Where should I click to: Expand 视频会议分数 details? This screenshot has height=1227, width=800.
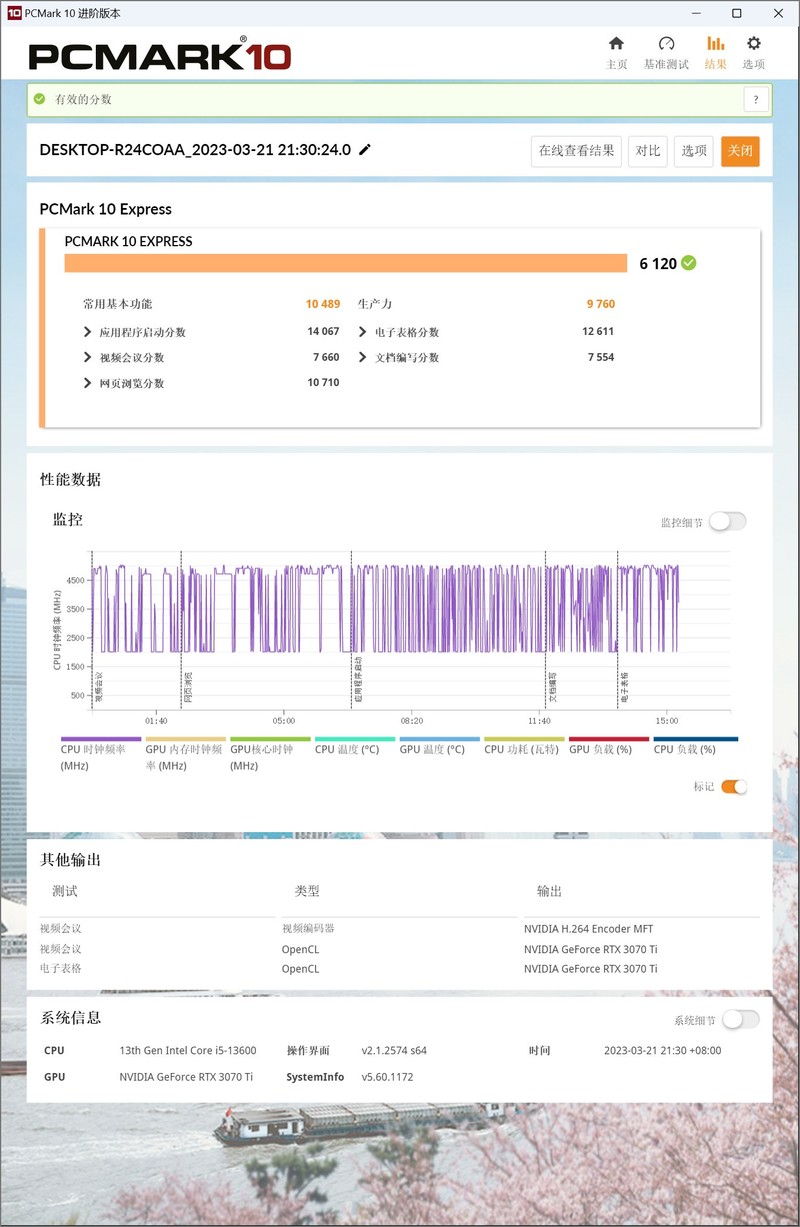click(x=86, y=357)
